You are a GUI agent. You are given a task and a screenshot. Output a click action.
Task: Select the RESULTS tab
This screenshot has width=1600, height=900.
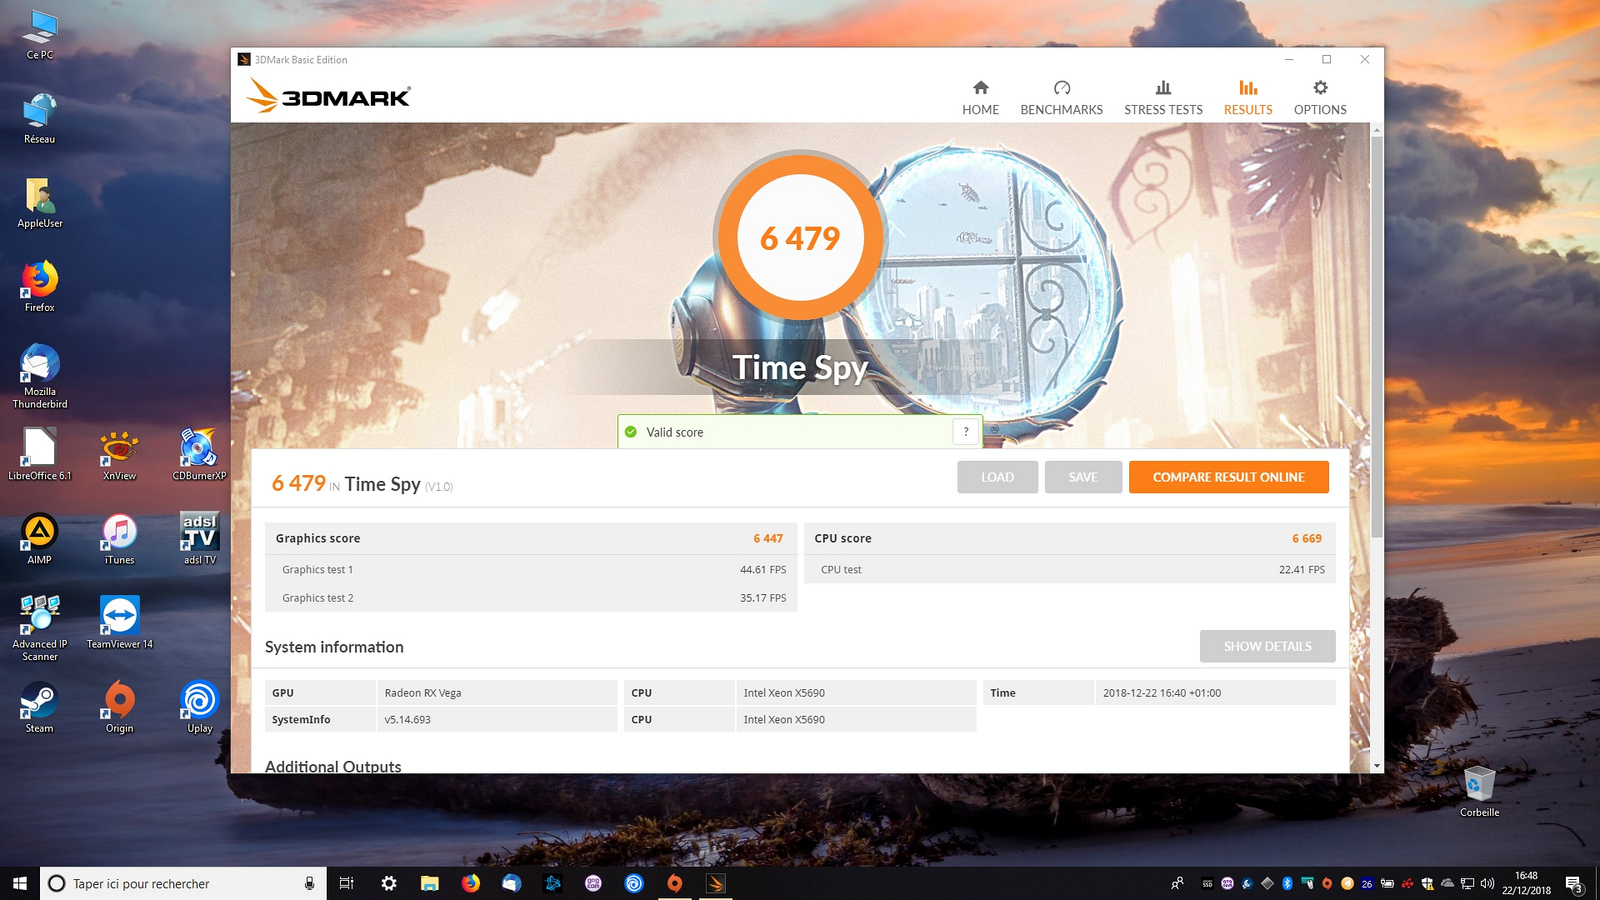click(1248, 98)
